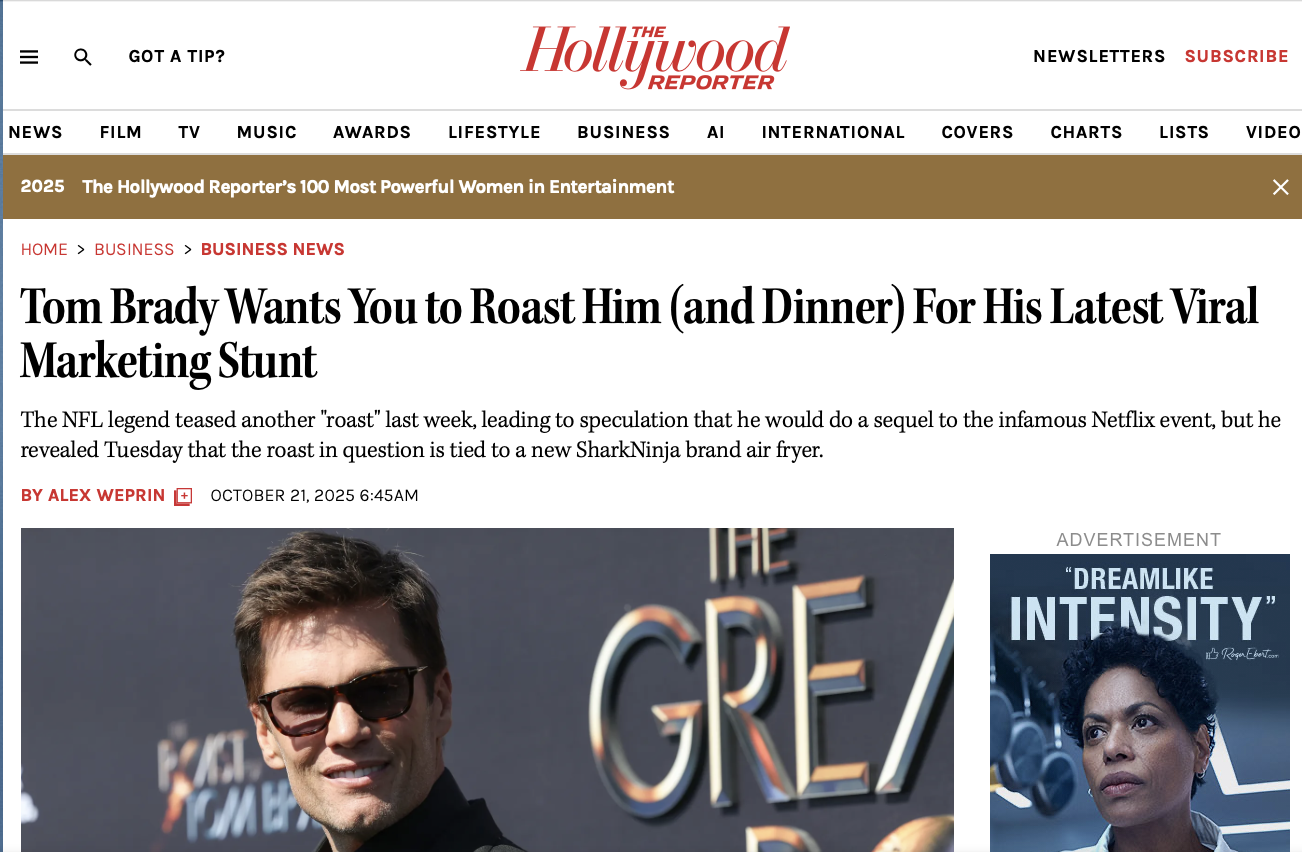The height and width of the screenshot is (852, 1302).
Task: Open the 100 Most Powerful Women banner link
Action: tap(378, 187)
